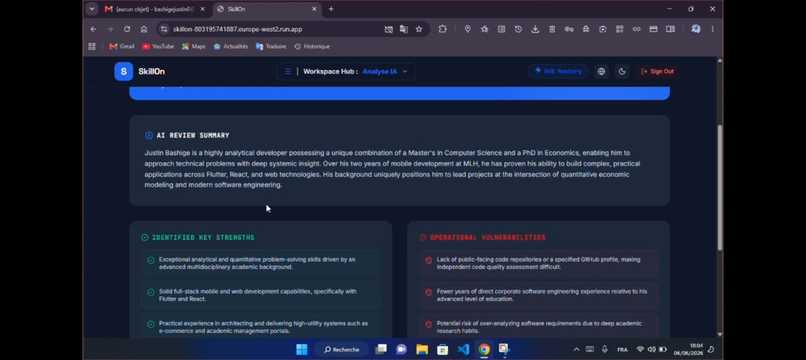Click the Chrome icon in the taskbar

[484, 350]
